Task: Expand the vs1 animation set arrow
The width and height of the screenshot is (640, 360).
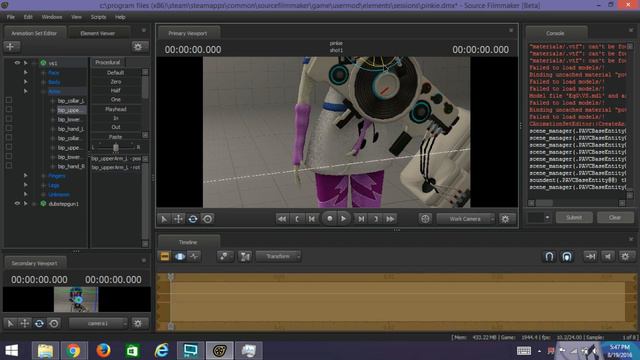Action: click(25, 63)
